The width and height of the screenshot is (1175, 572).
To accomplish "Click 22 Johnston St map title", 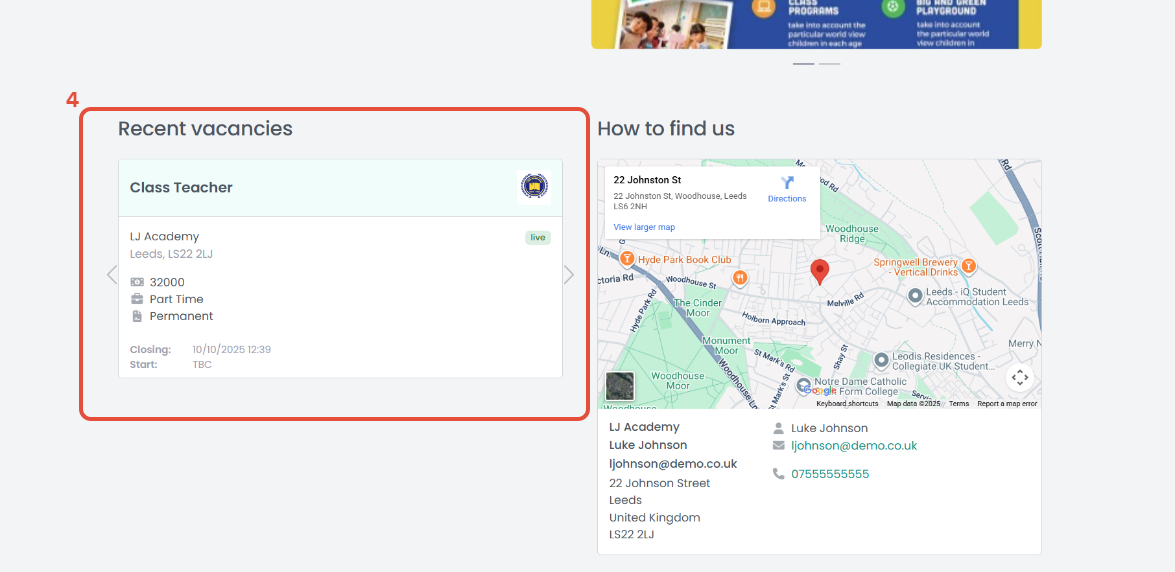I will (x=647, y=180).
